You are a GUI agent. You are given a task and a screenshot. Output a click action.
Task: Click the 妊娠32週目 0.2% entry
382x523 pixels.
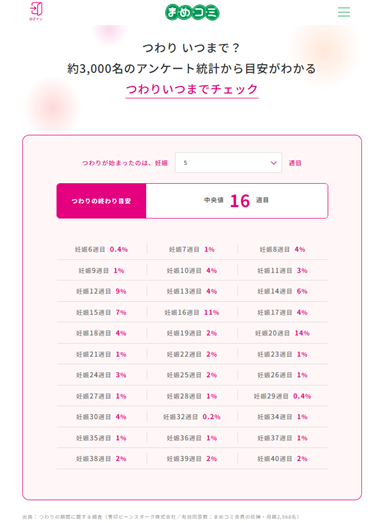click(192, 417)
